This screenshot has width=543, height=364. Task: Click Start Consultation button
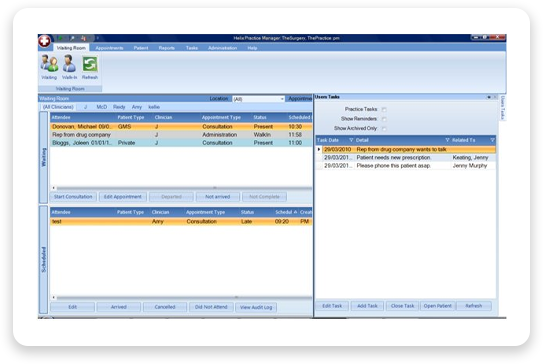[x=73, y=197]
